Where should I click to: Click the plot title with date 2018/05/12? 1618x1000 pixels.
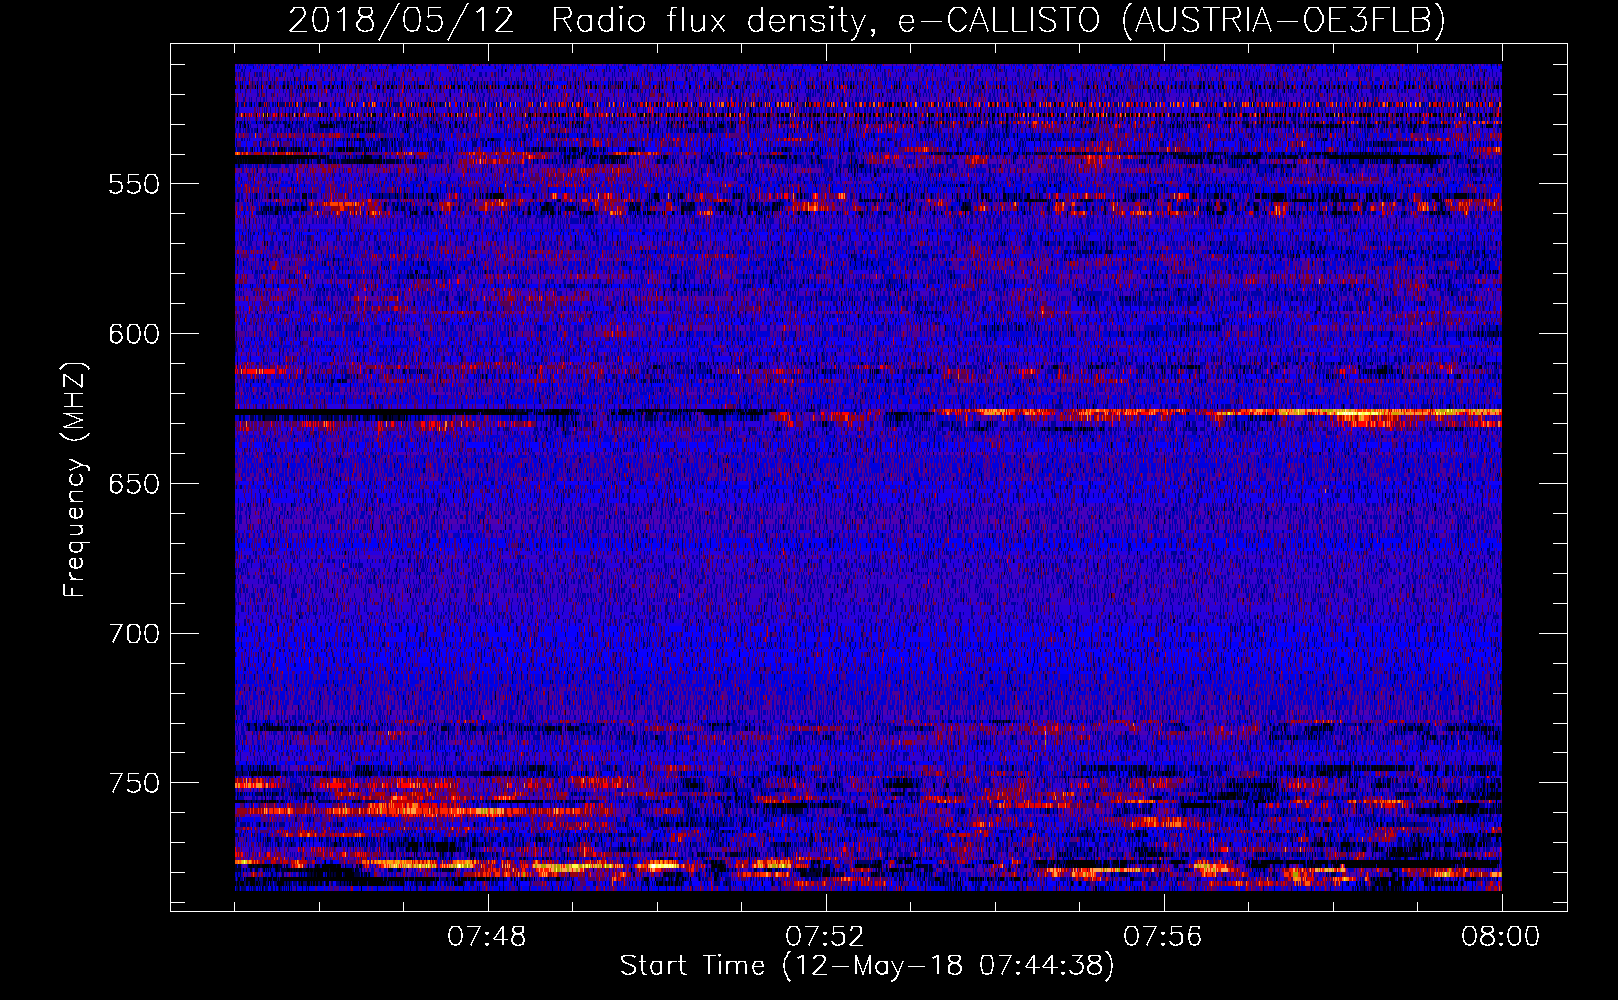tap(867, 20)
